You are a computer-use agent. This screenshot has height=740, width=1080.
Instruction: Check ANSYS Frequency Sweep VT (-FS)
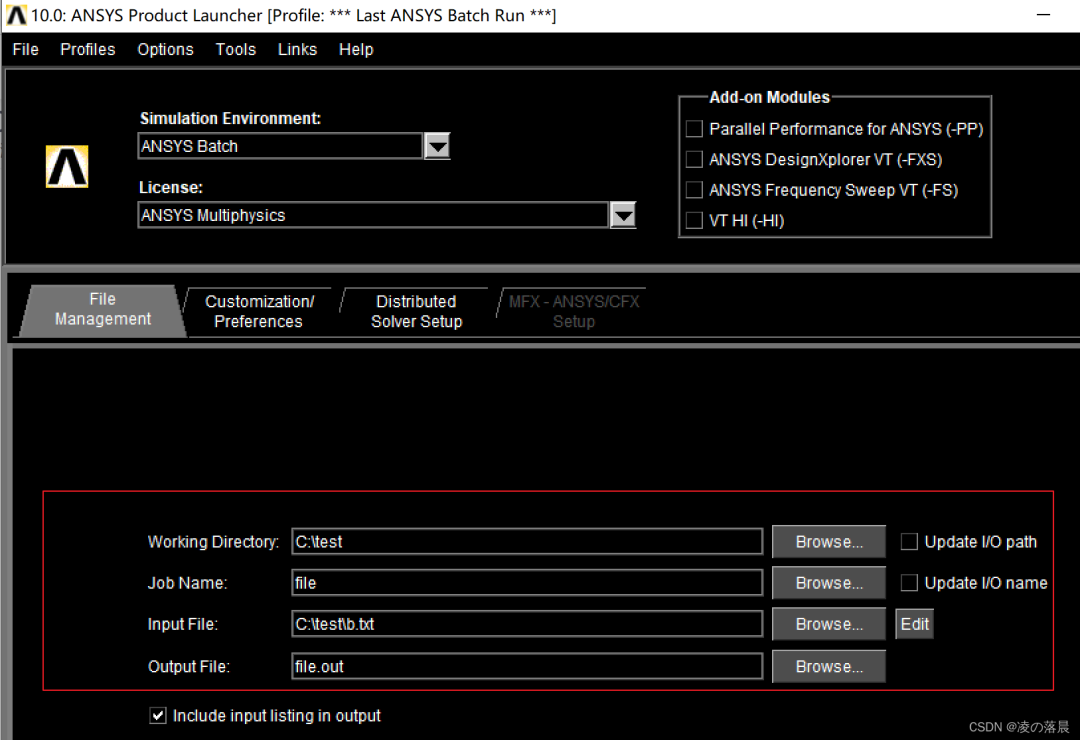tap(694, 190)
